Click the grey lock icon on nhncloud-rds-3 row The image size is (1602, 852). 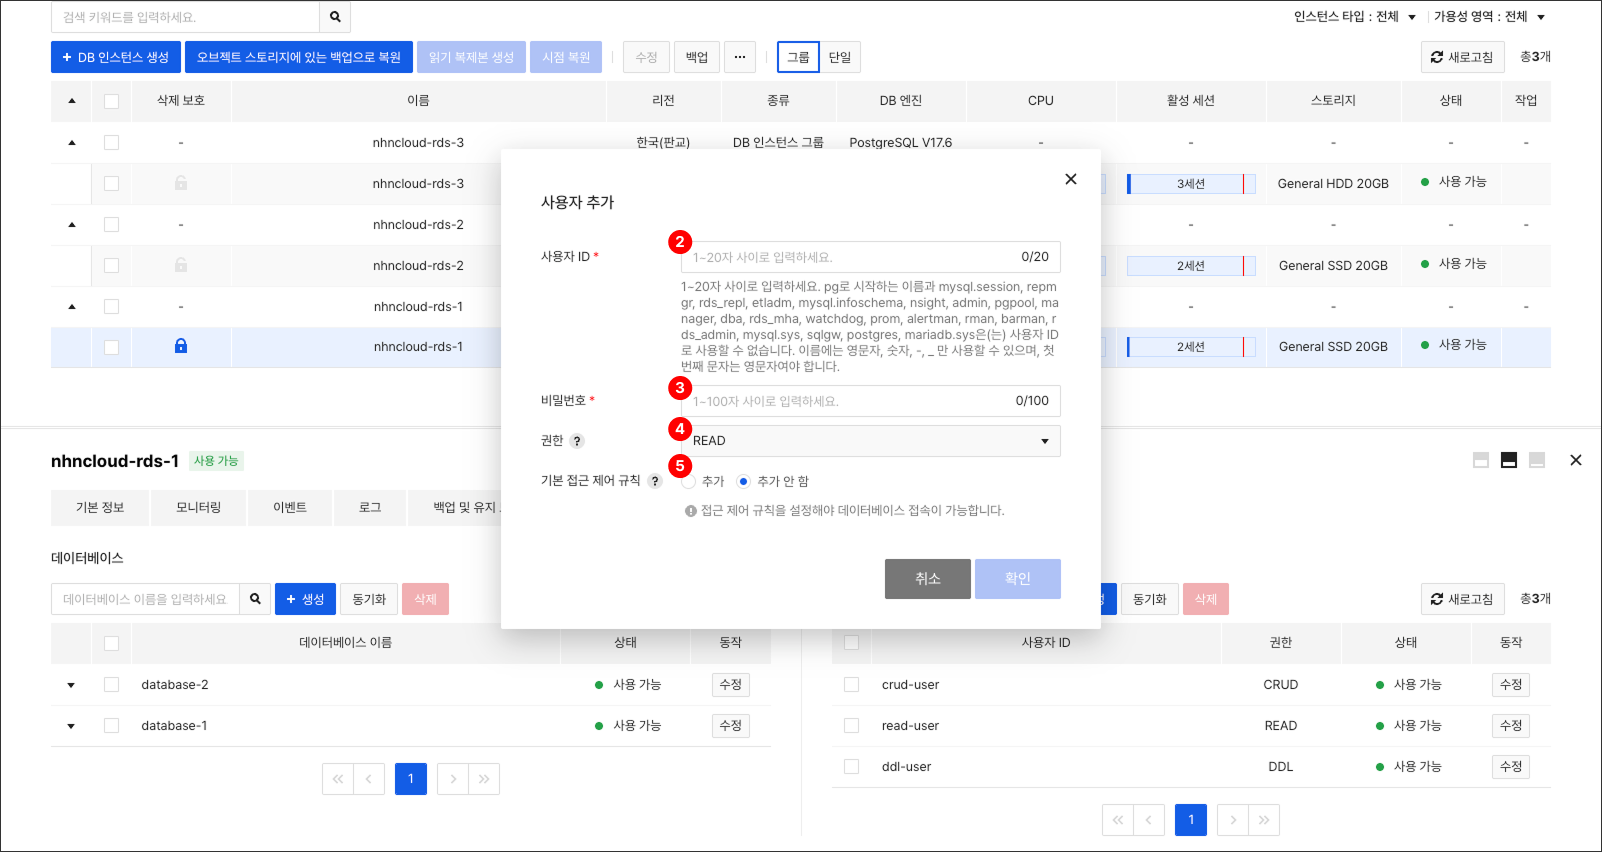click(x=181, y=183)
